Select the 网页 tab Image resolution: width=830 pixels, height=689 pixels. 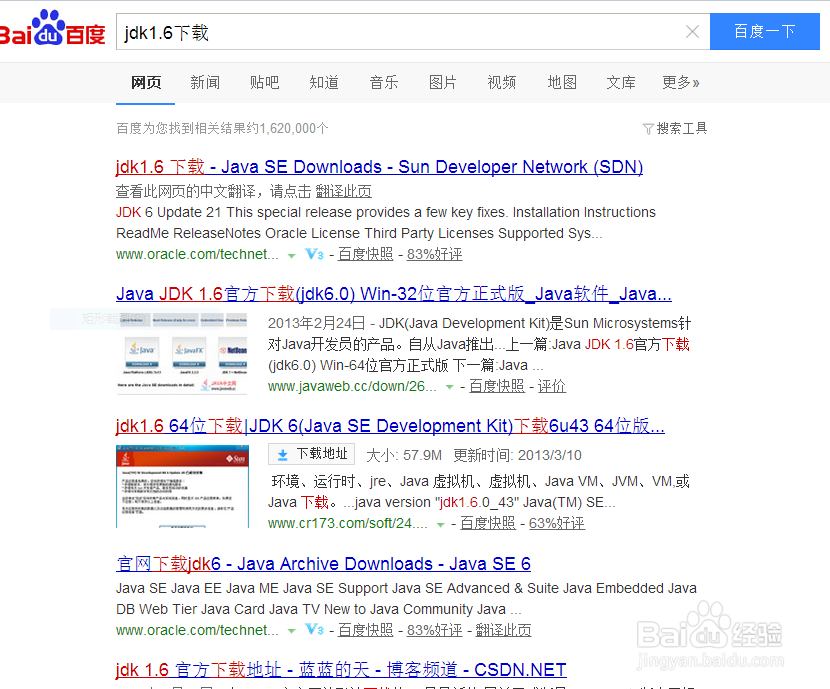tap(146, 83)
